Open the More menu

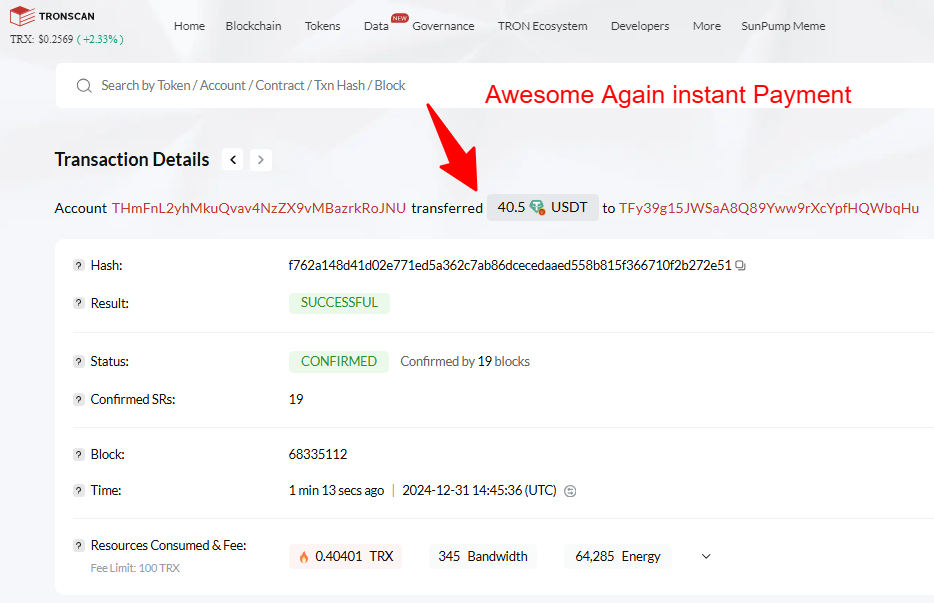click(706, 26)
